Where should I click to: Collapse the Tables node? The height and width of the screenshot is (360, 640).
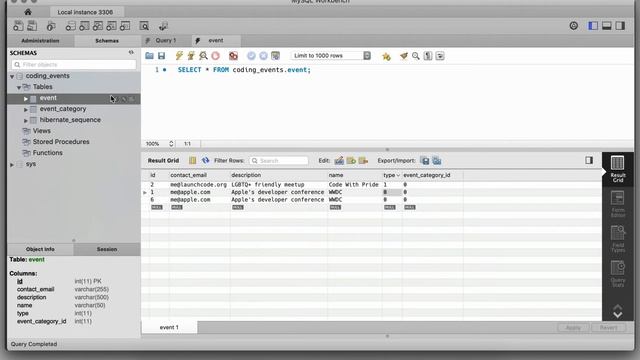(x=19, y=87)
